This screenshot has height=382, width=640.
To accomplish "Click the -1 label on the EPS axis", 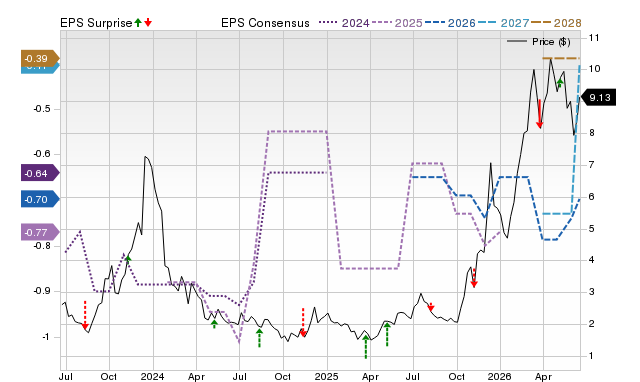I will (x=45, y=337).
